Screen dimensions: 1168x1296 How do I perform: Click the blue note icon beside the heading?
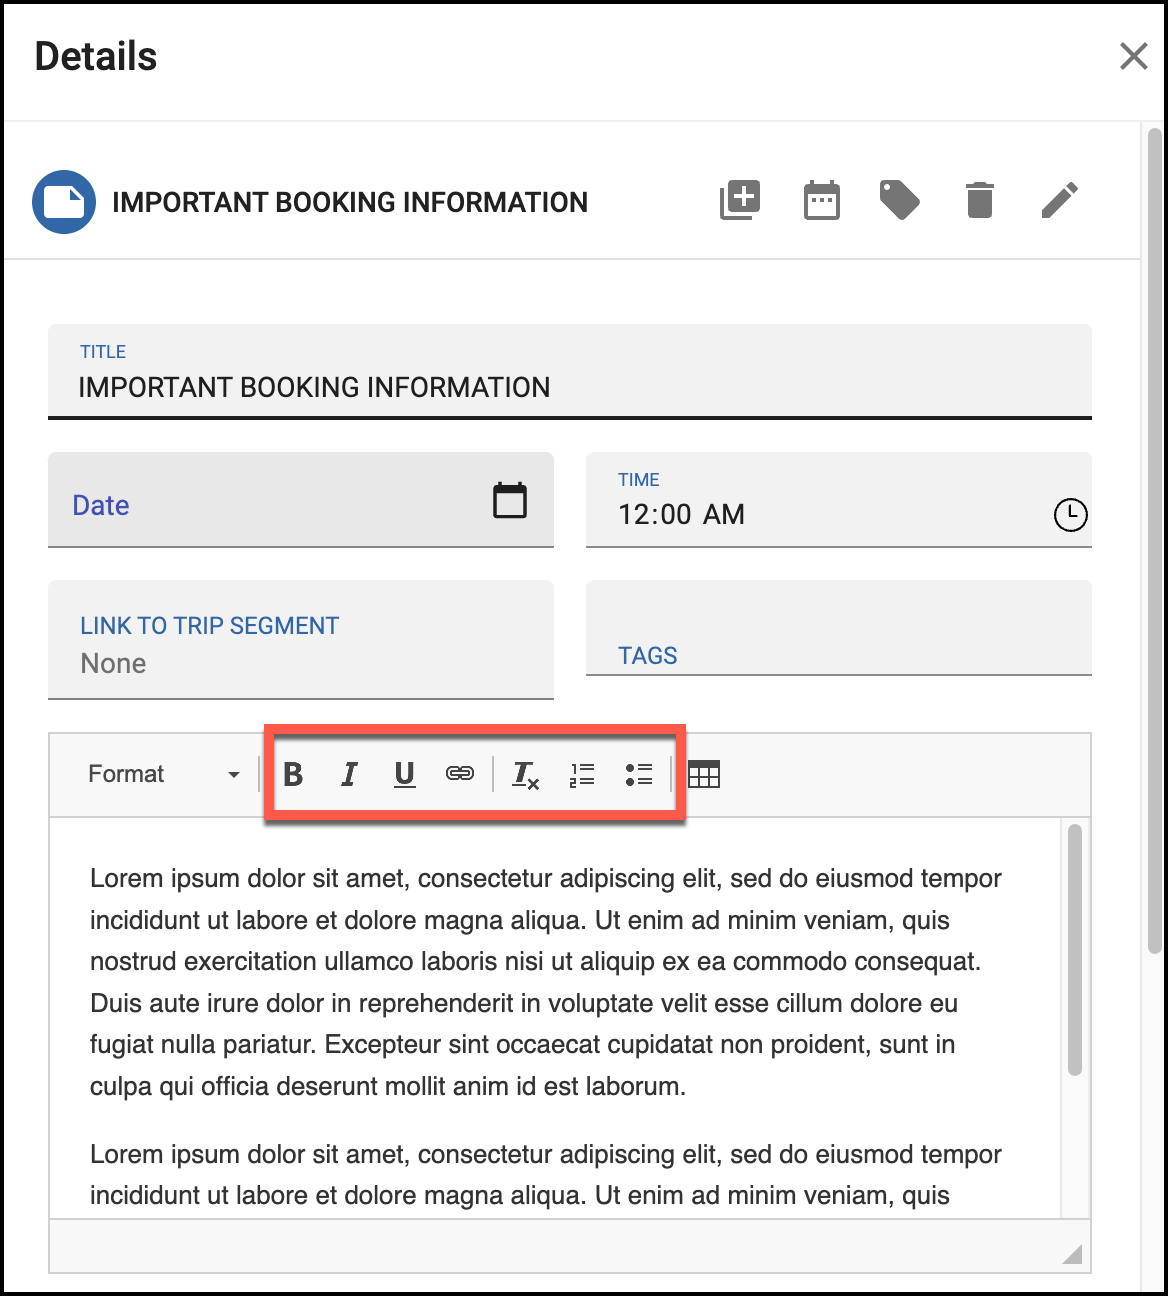tap(64, 202)
